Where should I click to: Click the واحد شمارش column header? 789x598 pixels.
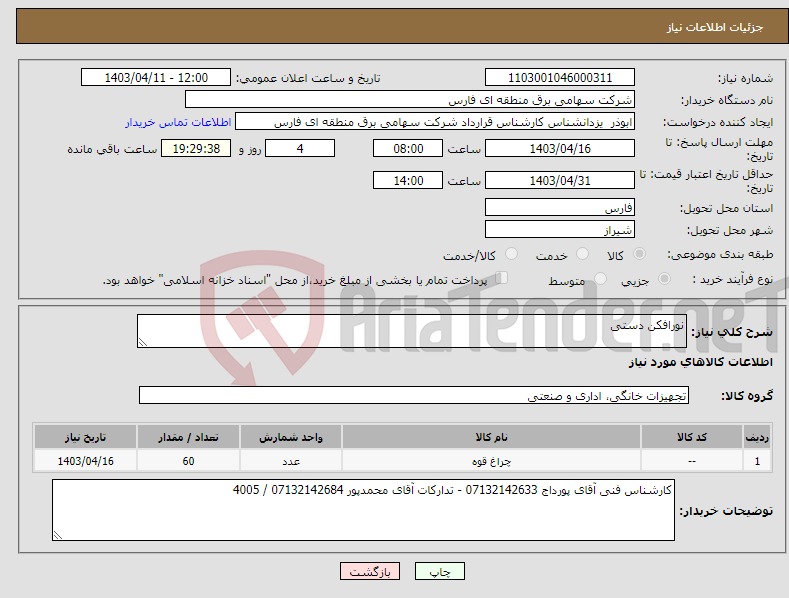(x=291, y=437)
